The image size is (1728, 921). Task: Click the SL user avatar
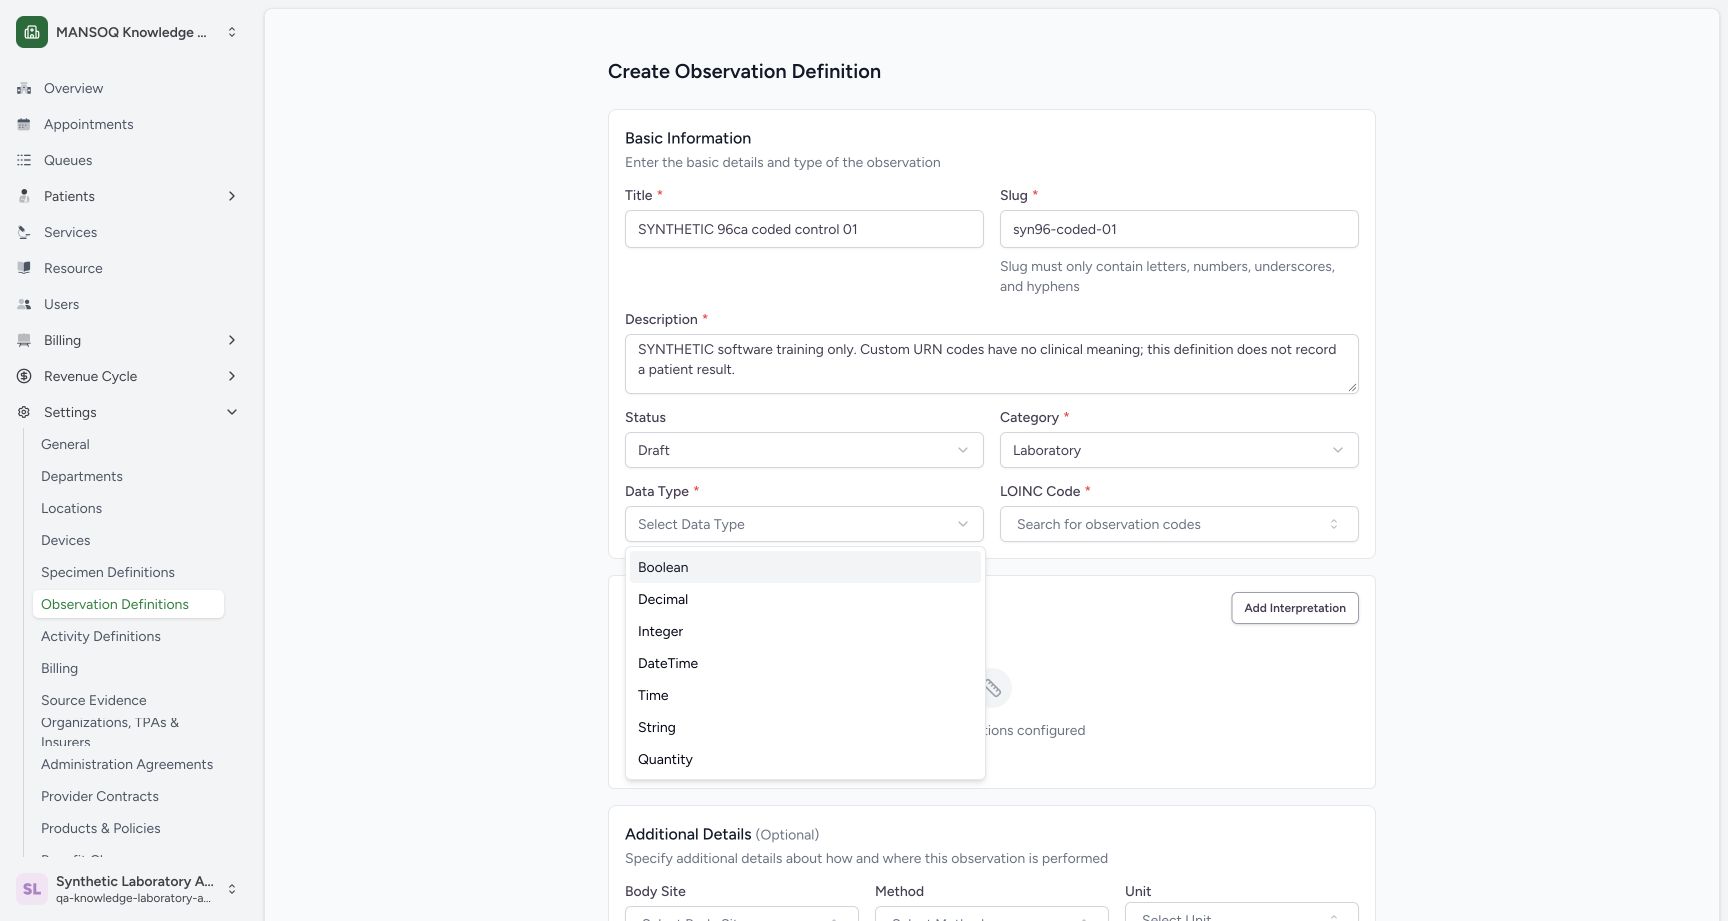(x=32, y=889)
